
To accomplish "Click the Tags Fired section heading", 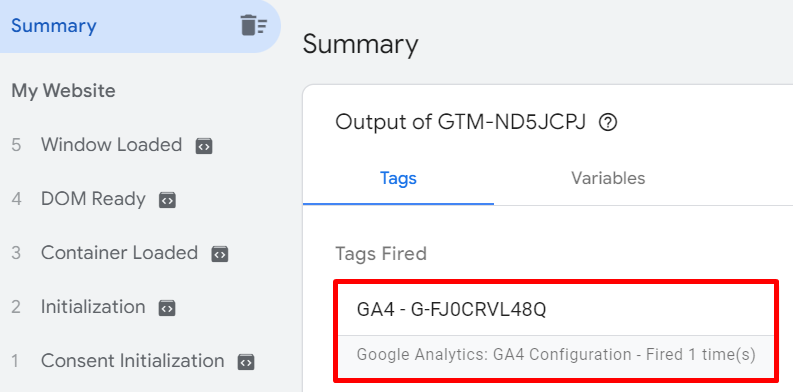I will pyautogui.click(x=381, y=253).
